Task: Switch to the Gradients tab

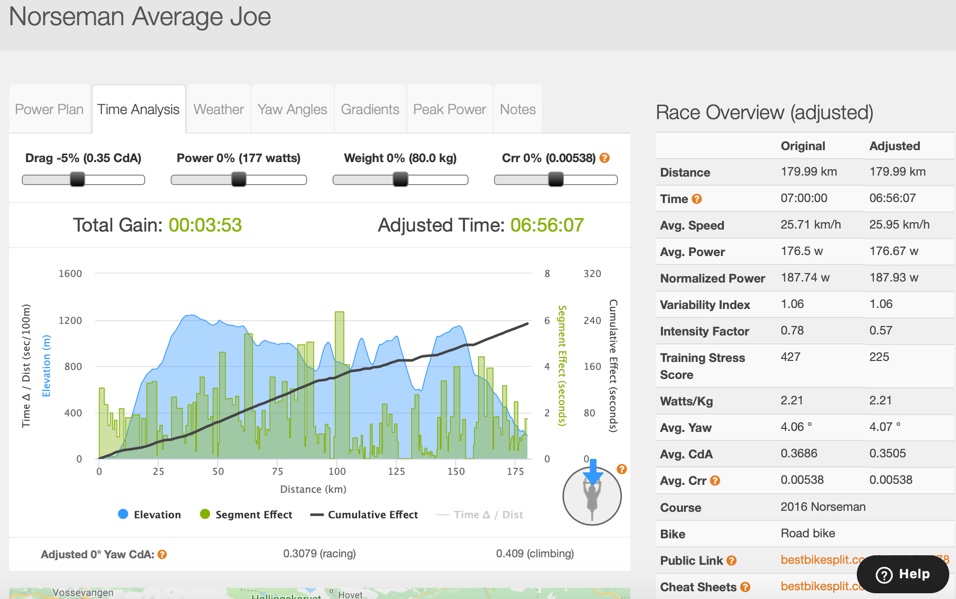Action: point(370,109)
